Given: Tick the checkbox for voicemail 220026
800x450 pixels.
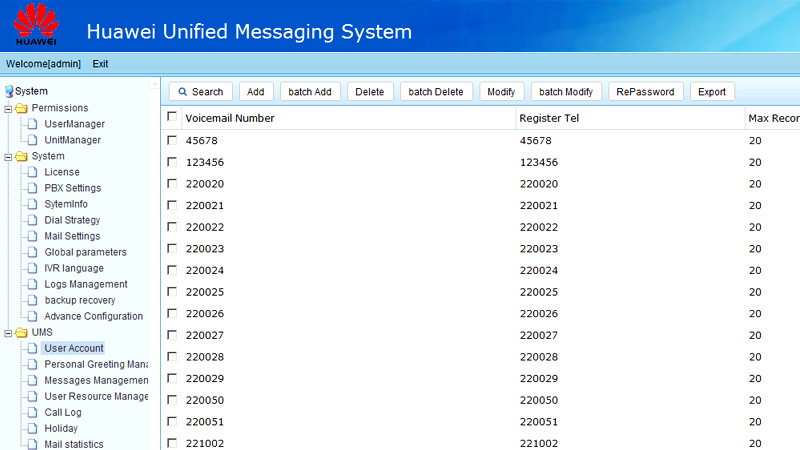Looking at the screenshot, I should pos(172,313).
